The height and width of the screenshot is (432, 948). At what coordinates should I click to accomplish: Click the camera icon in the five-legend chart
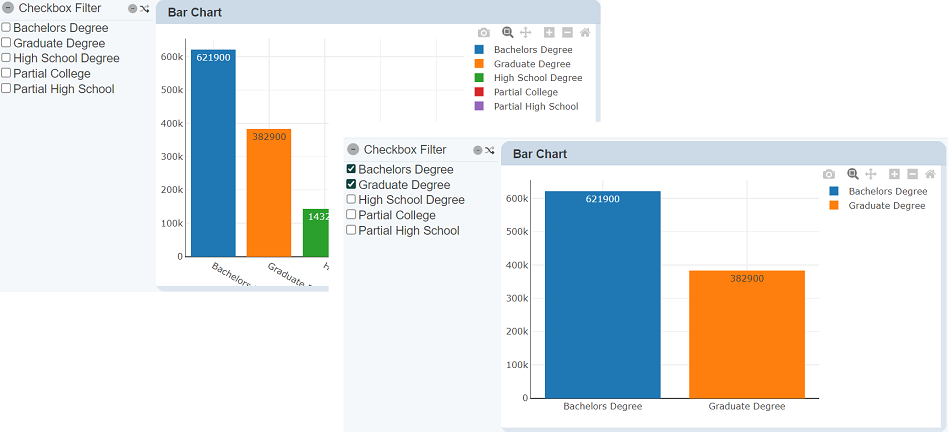click(x=484, y=32)
